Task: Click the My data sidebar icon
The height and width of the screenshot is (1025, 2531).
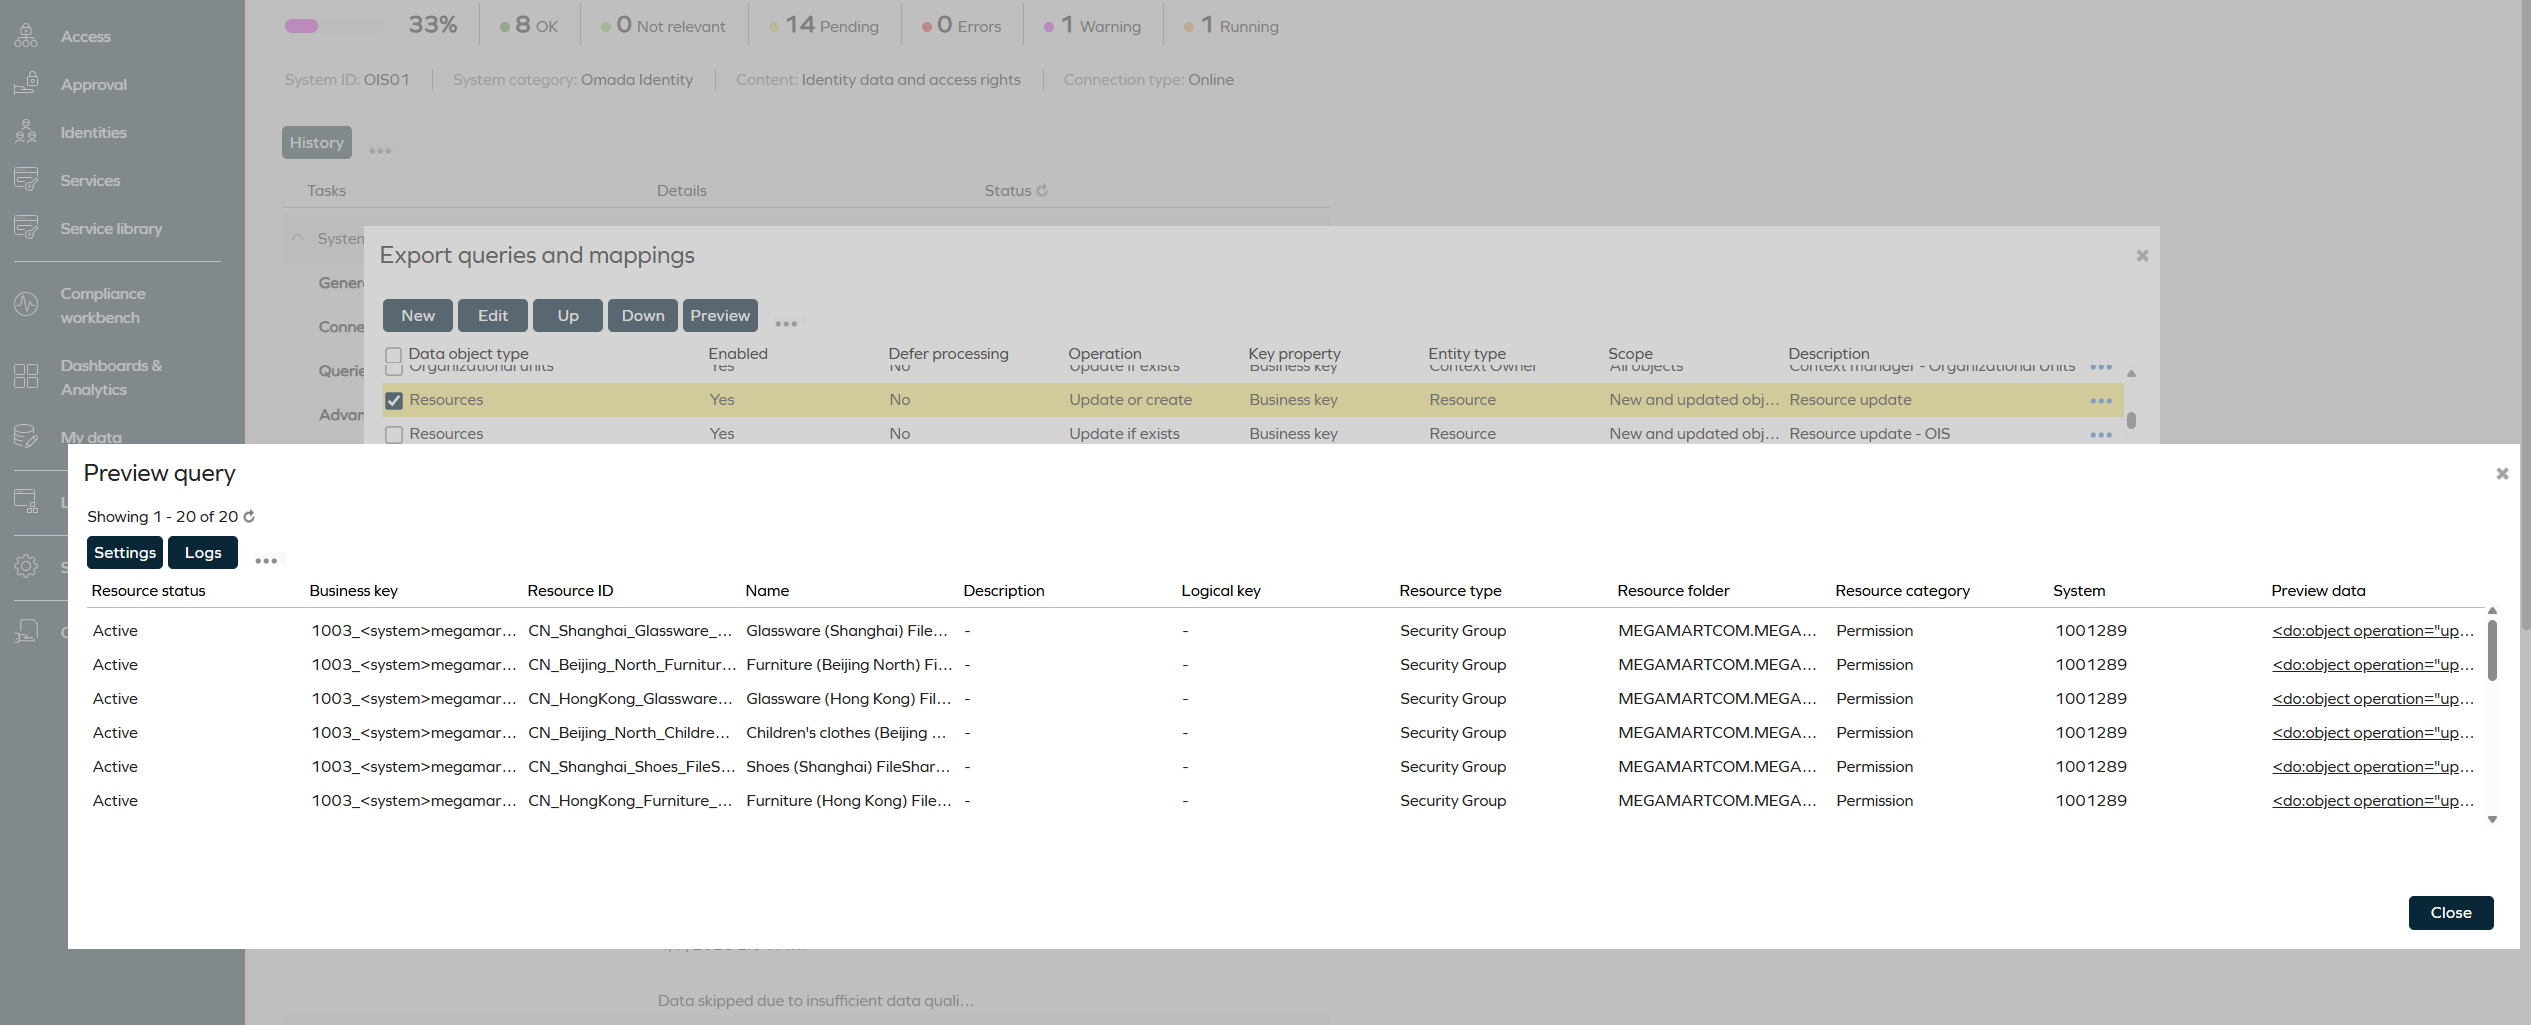Action: click(x=26, y=437)
